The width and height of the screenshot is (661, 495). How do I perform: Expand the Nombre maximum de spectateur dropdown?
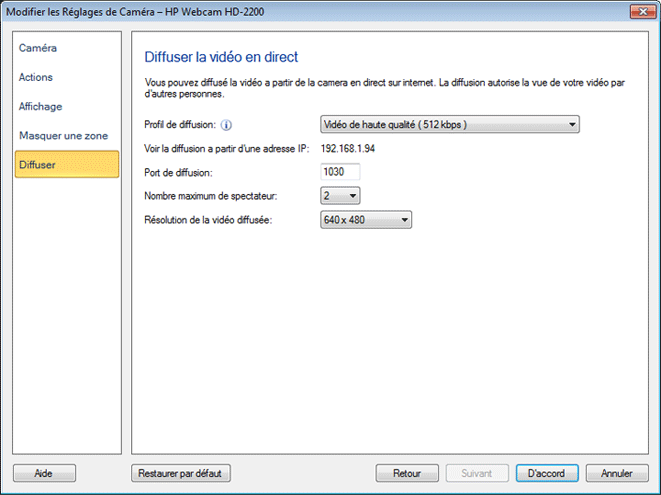pos(340,196)
